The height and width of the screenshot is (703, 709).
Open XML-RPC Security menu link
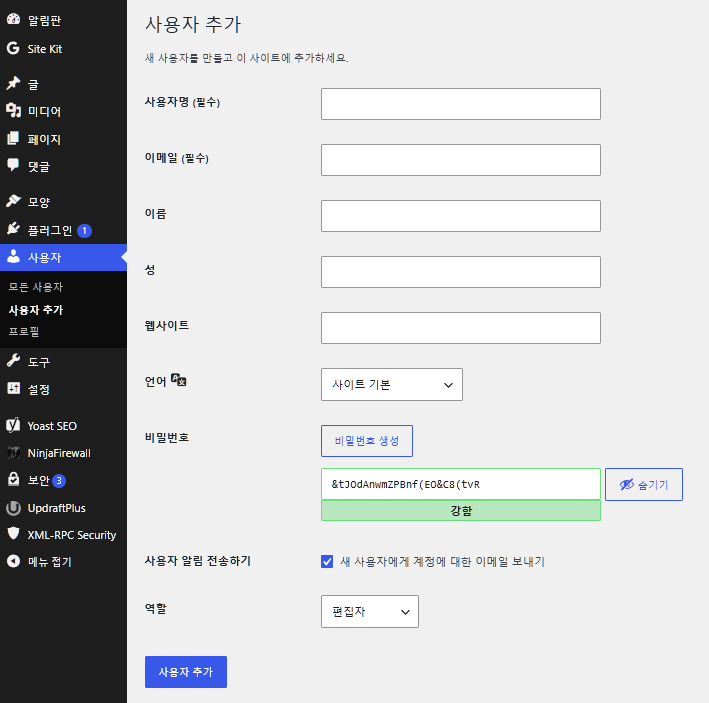click(72, 535)
